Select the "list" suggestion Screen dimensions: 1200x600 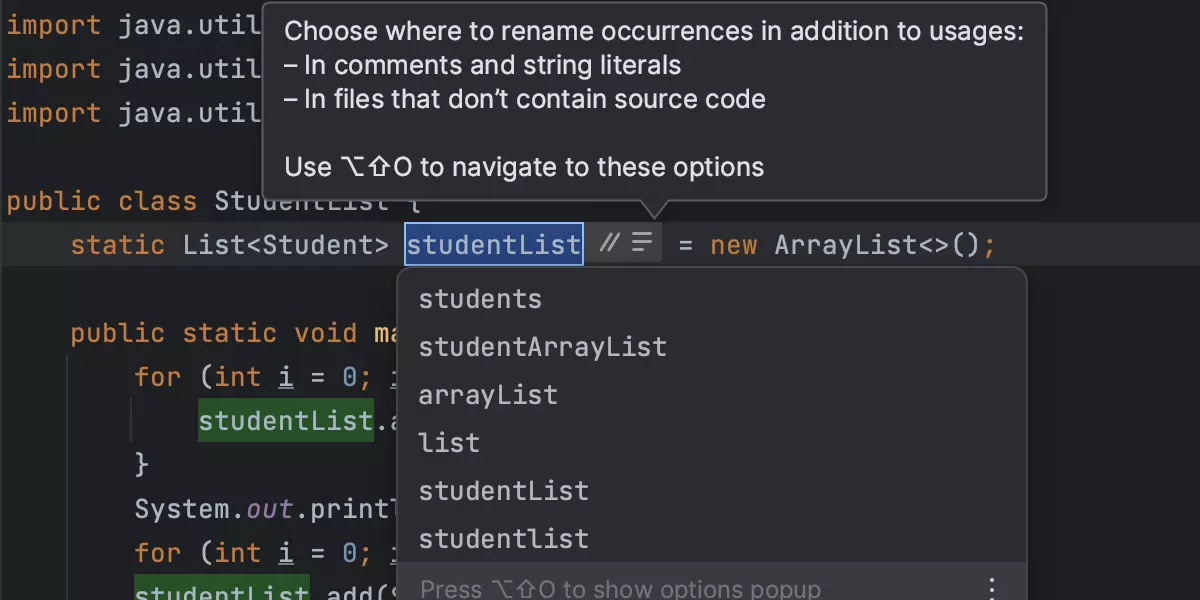[x=449, y=443]
